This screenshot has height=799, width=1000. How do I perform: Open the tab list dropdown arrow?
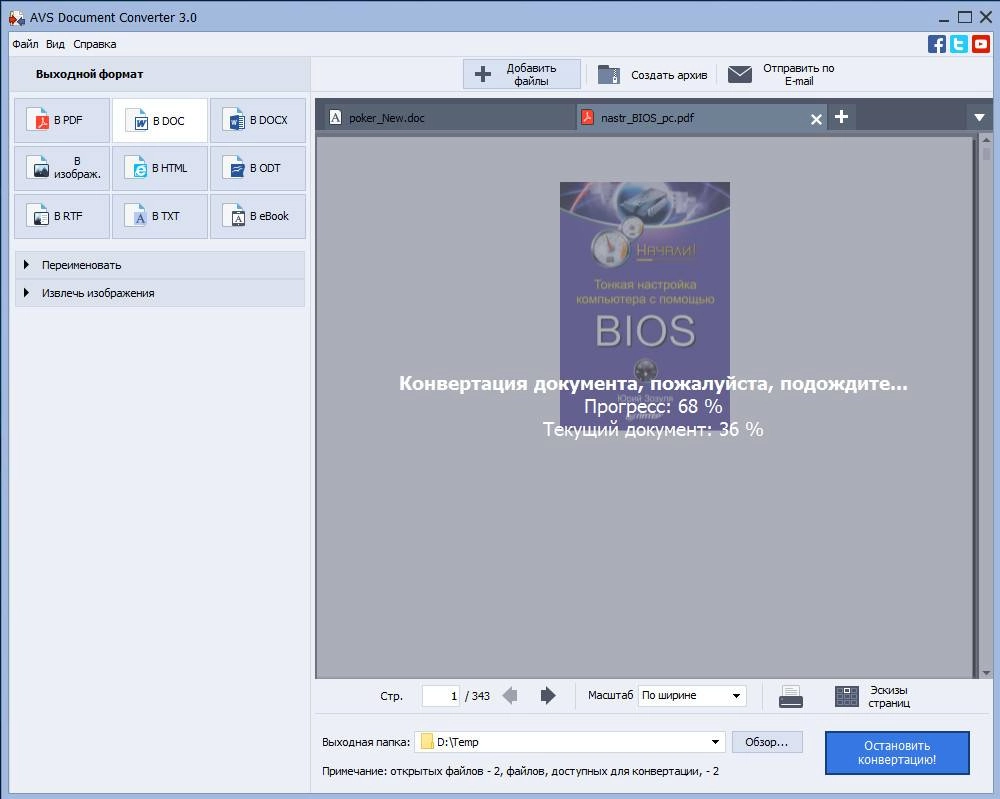980,117
